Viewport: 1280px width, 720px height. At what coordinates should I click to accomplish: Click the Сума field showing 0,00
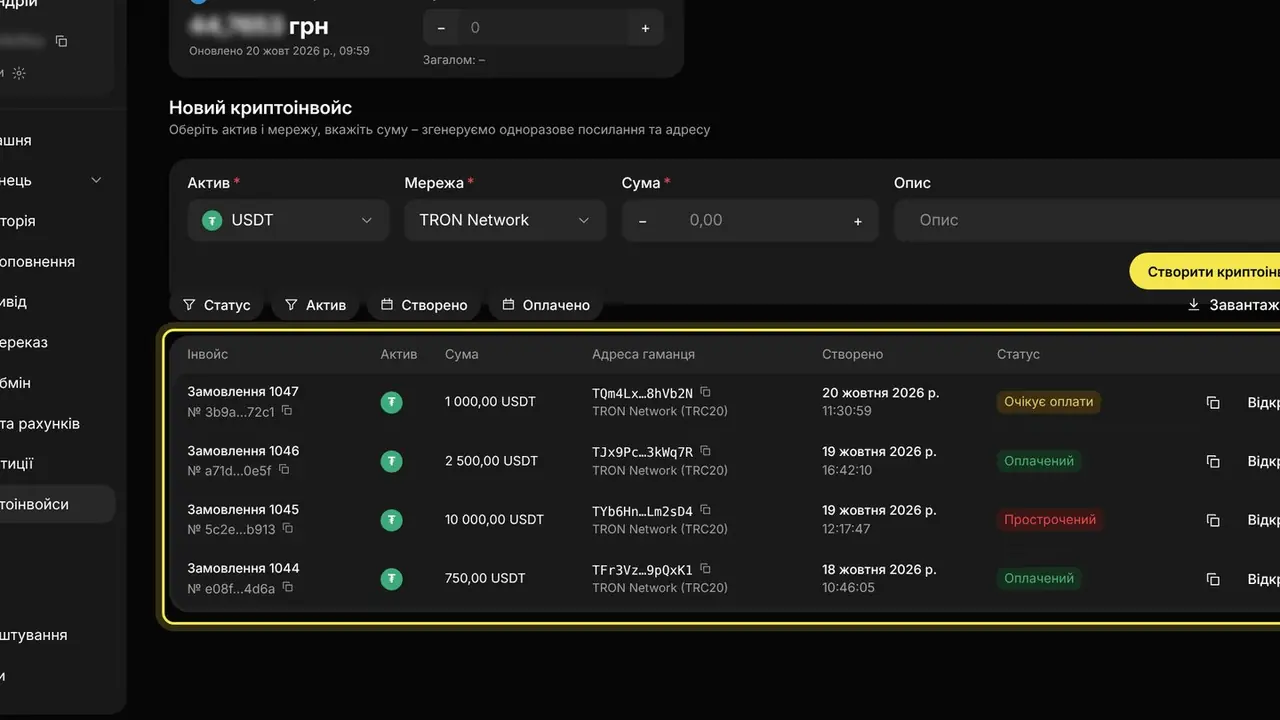pos(750,220)
